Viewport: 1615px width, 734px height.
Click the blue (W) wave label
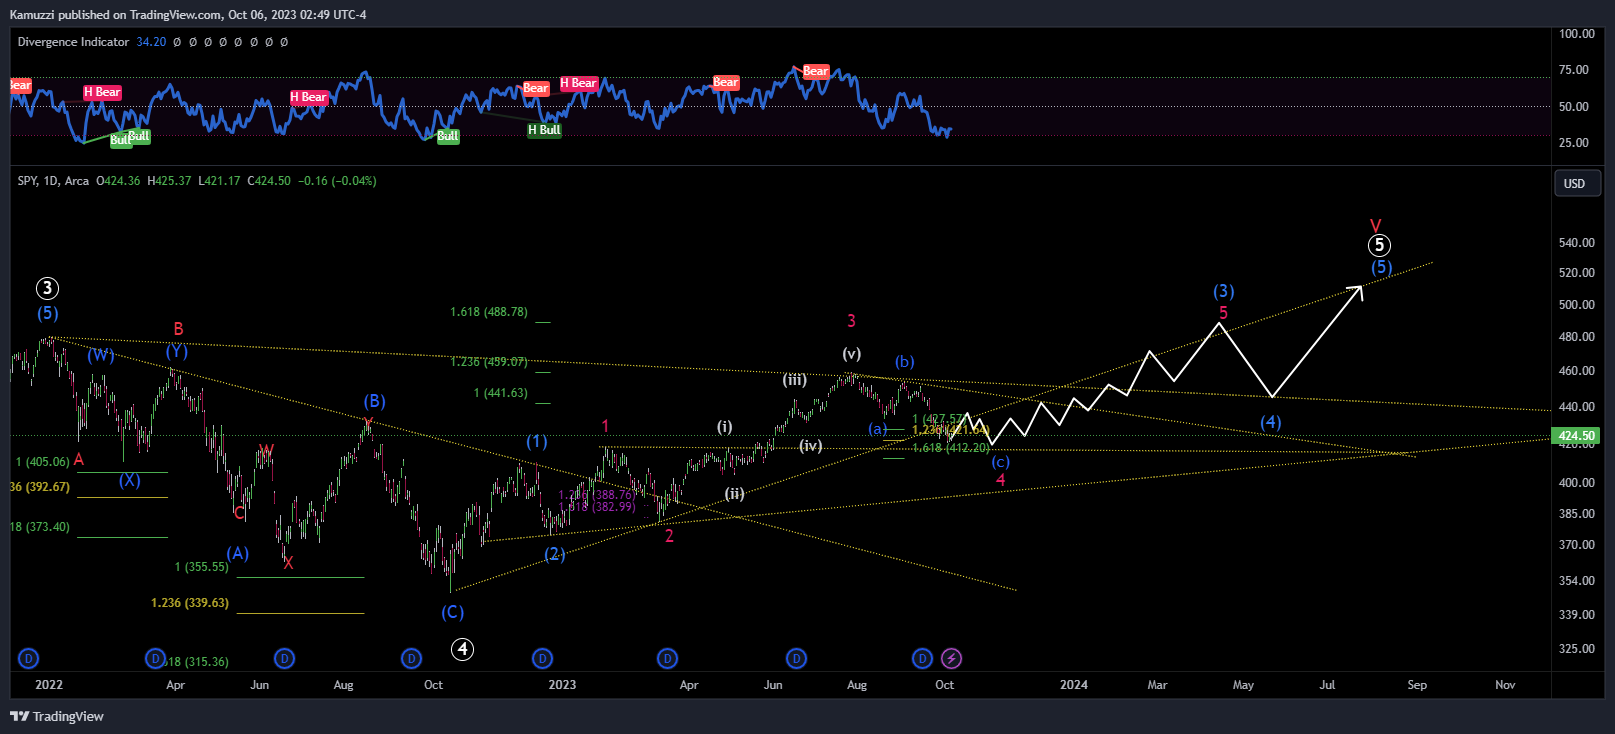click(100, 355)
